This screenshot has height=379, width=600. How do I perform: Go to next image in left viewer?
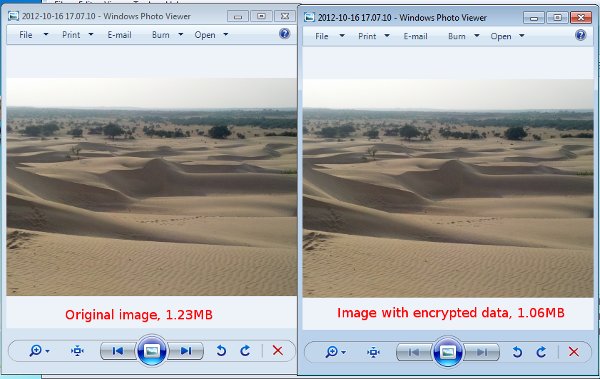click(x=186, y=351)
